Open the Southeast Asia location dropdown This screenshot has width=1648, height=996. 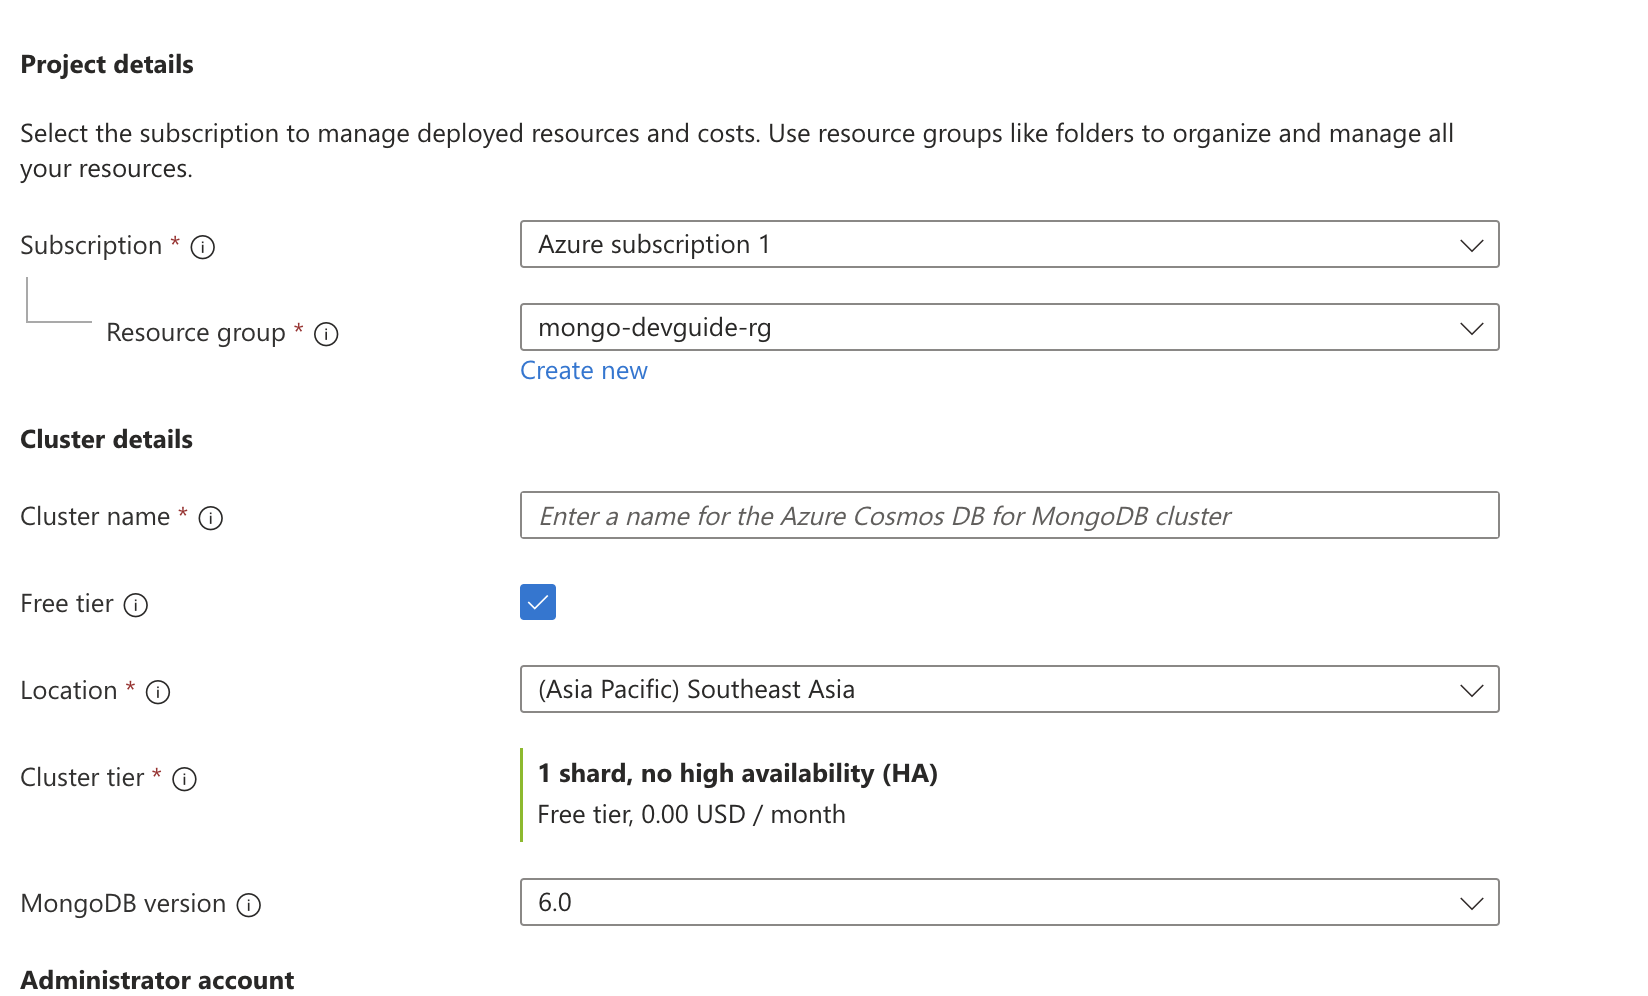click(1009, 689)
